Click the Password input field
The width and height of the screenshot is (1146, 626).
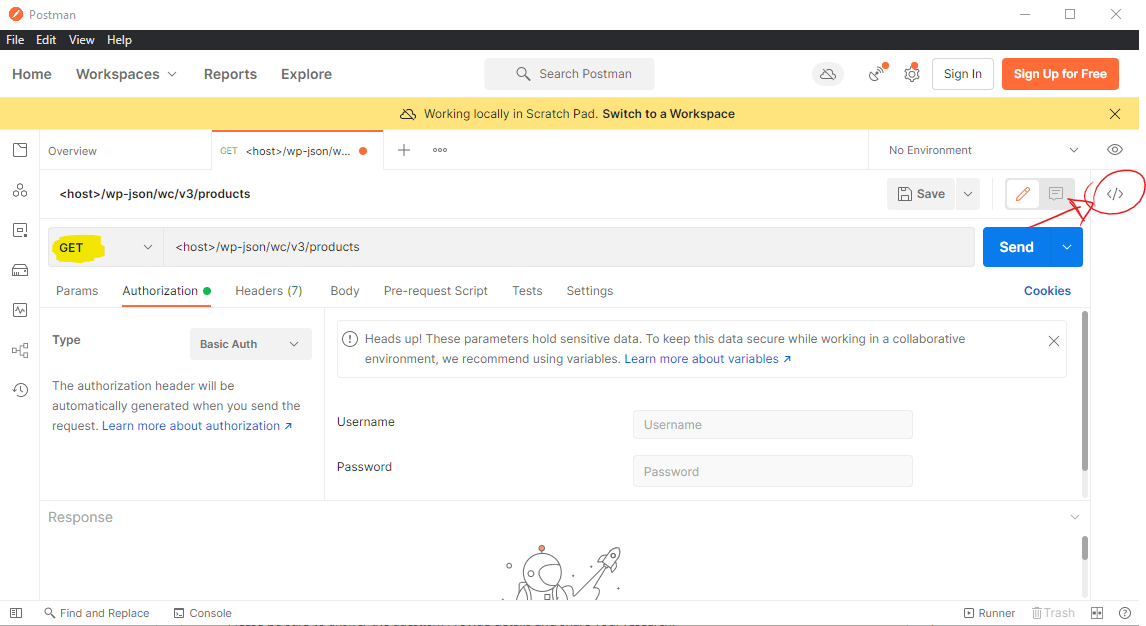773,471
